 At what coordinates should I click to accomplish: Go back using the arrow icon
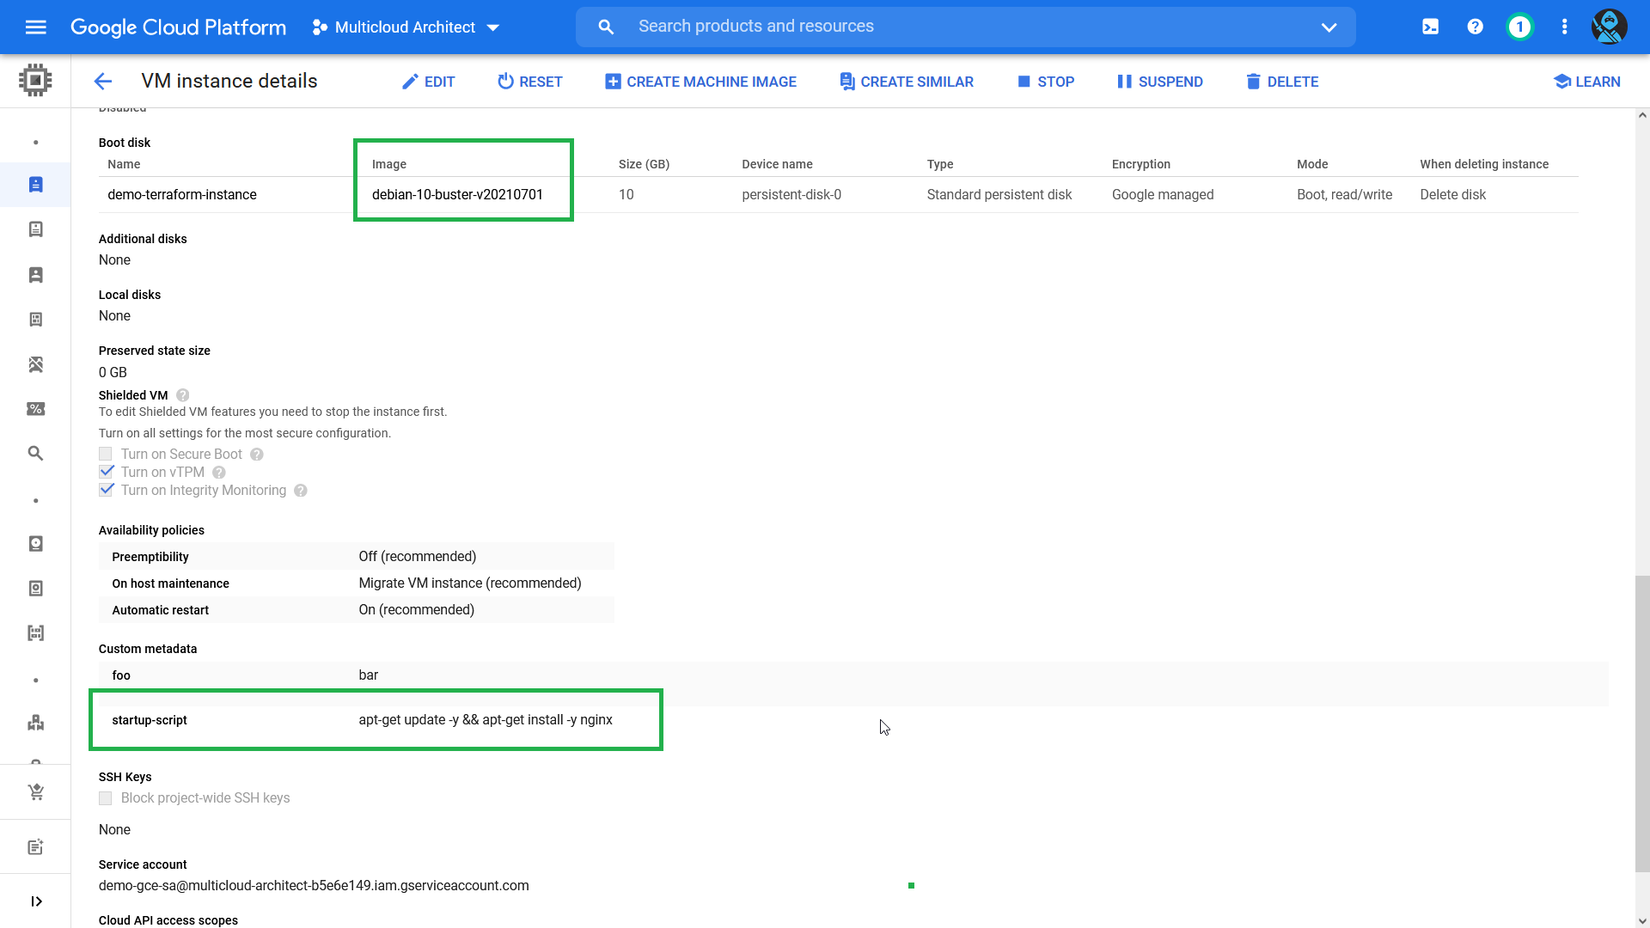[103, 82]
